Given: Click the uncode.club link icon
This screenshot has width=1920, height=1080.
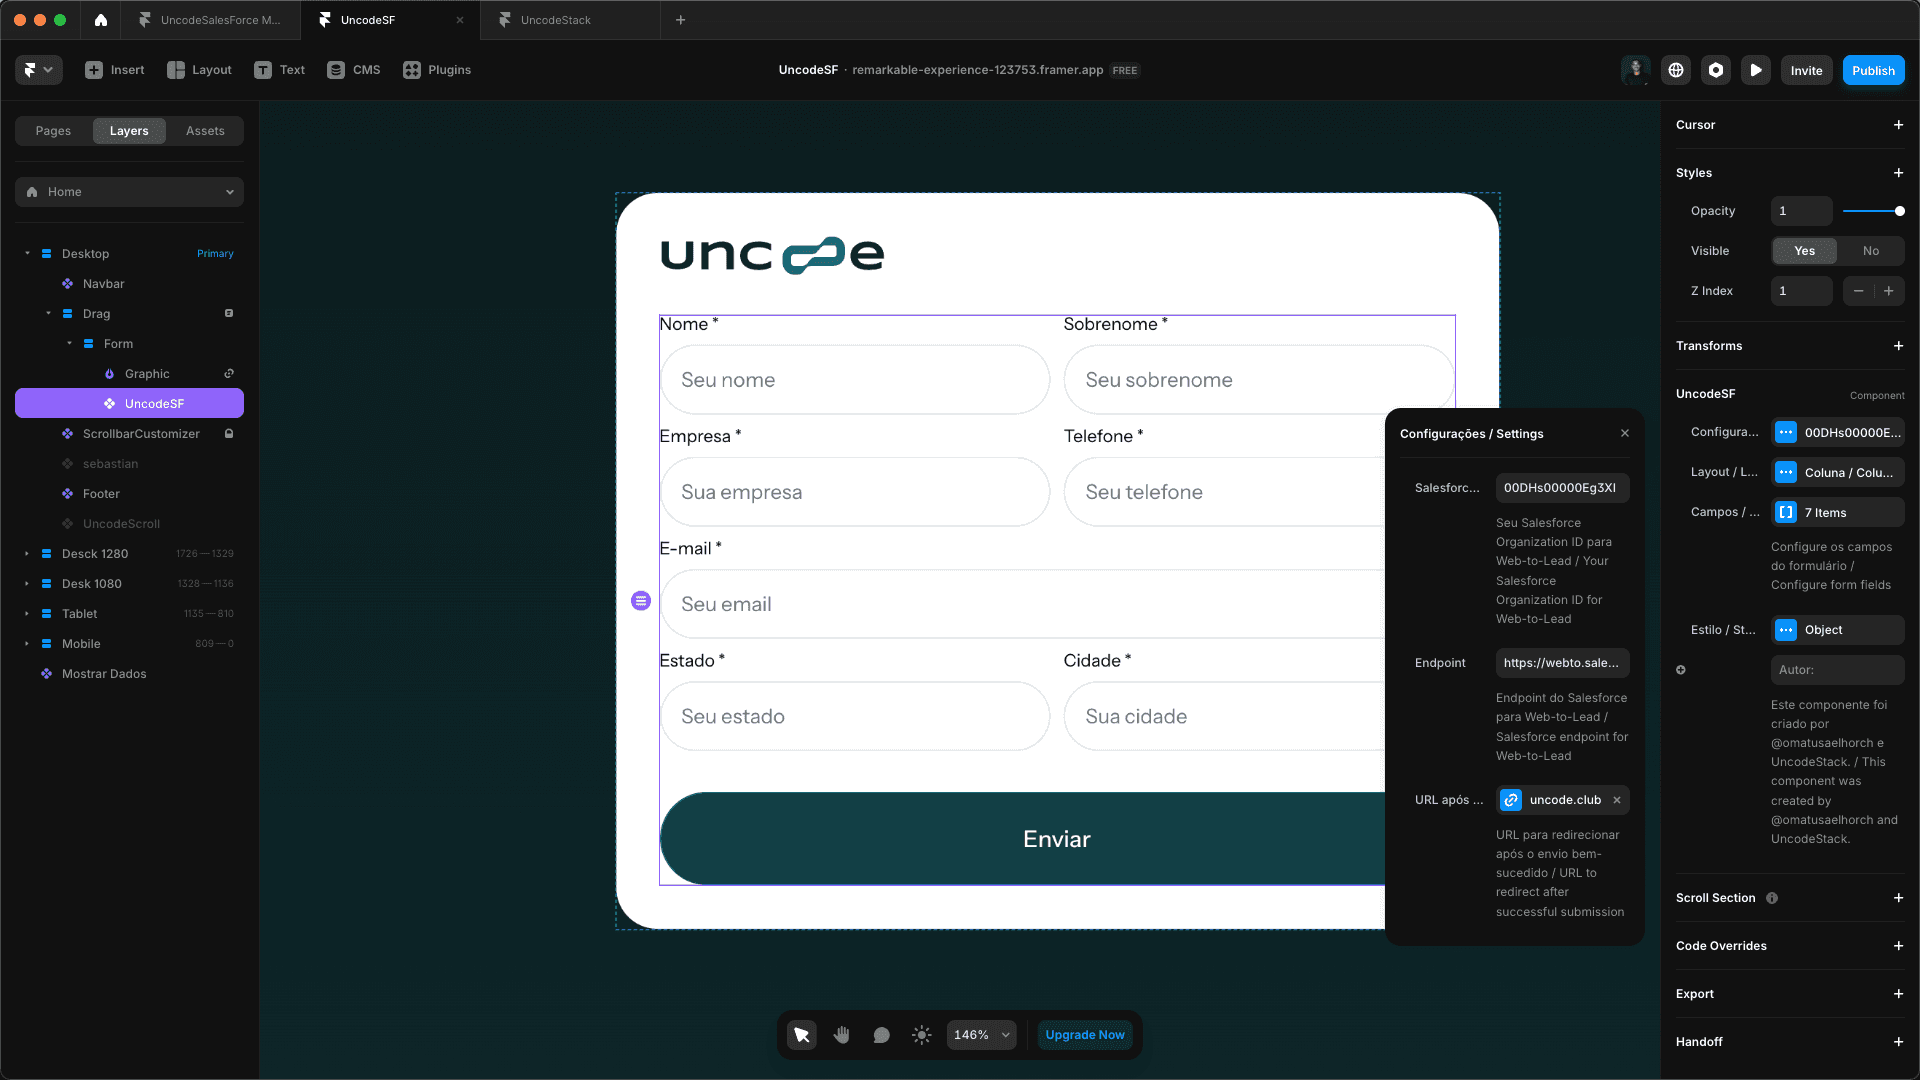Looking at the screenshot, I should [1511, 800].
